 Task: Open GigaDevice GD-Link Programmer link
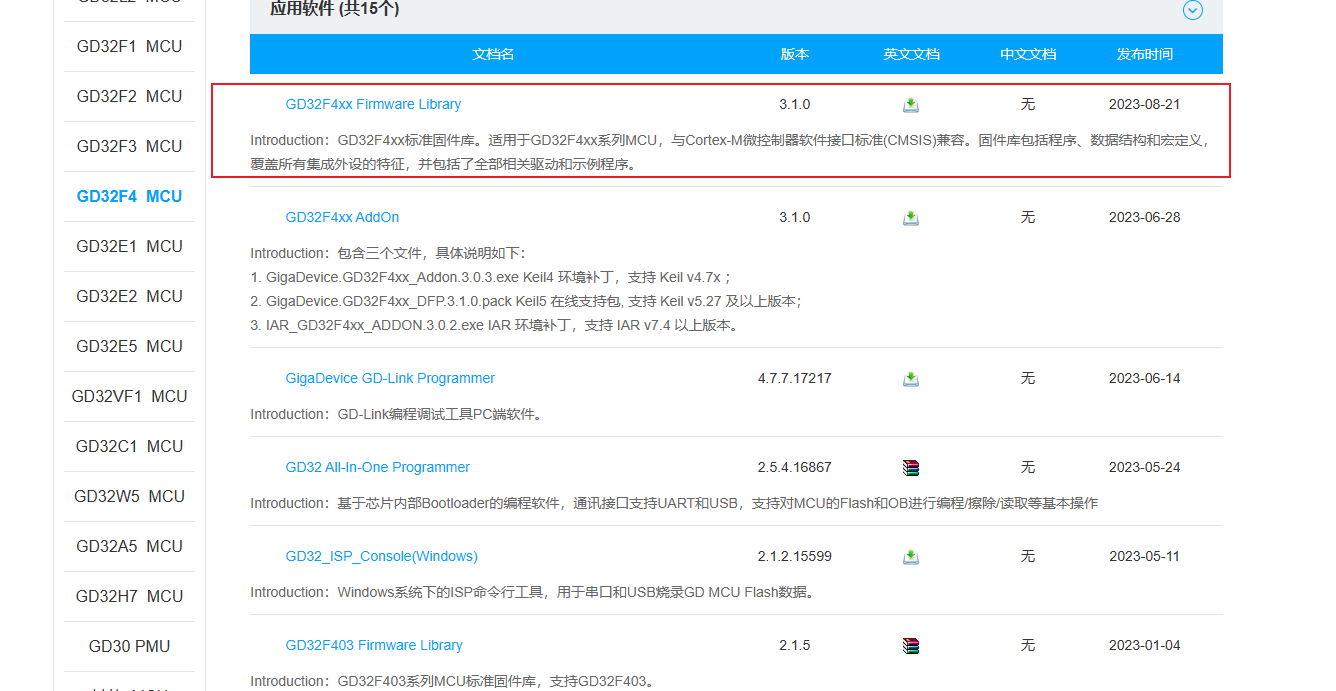click(390, 378)
